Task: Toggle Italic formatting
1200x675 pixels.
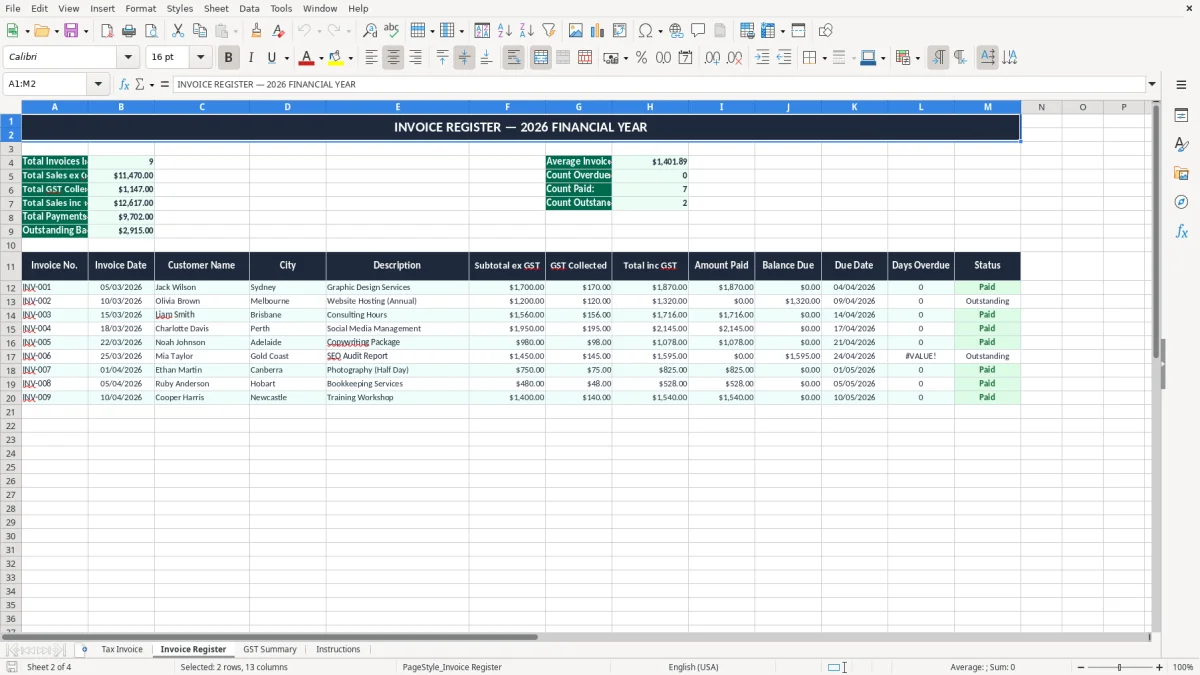Action: pos(251,58)
